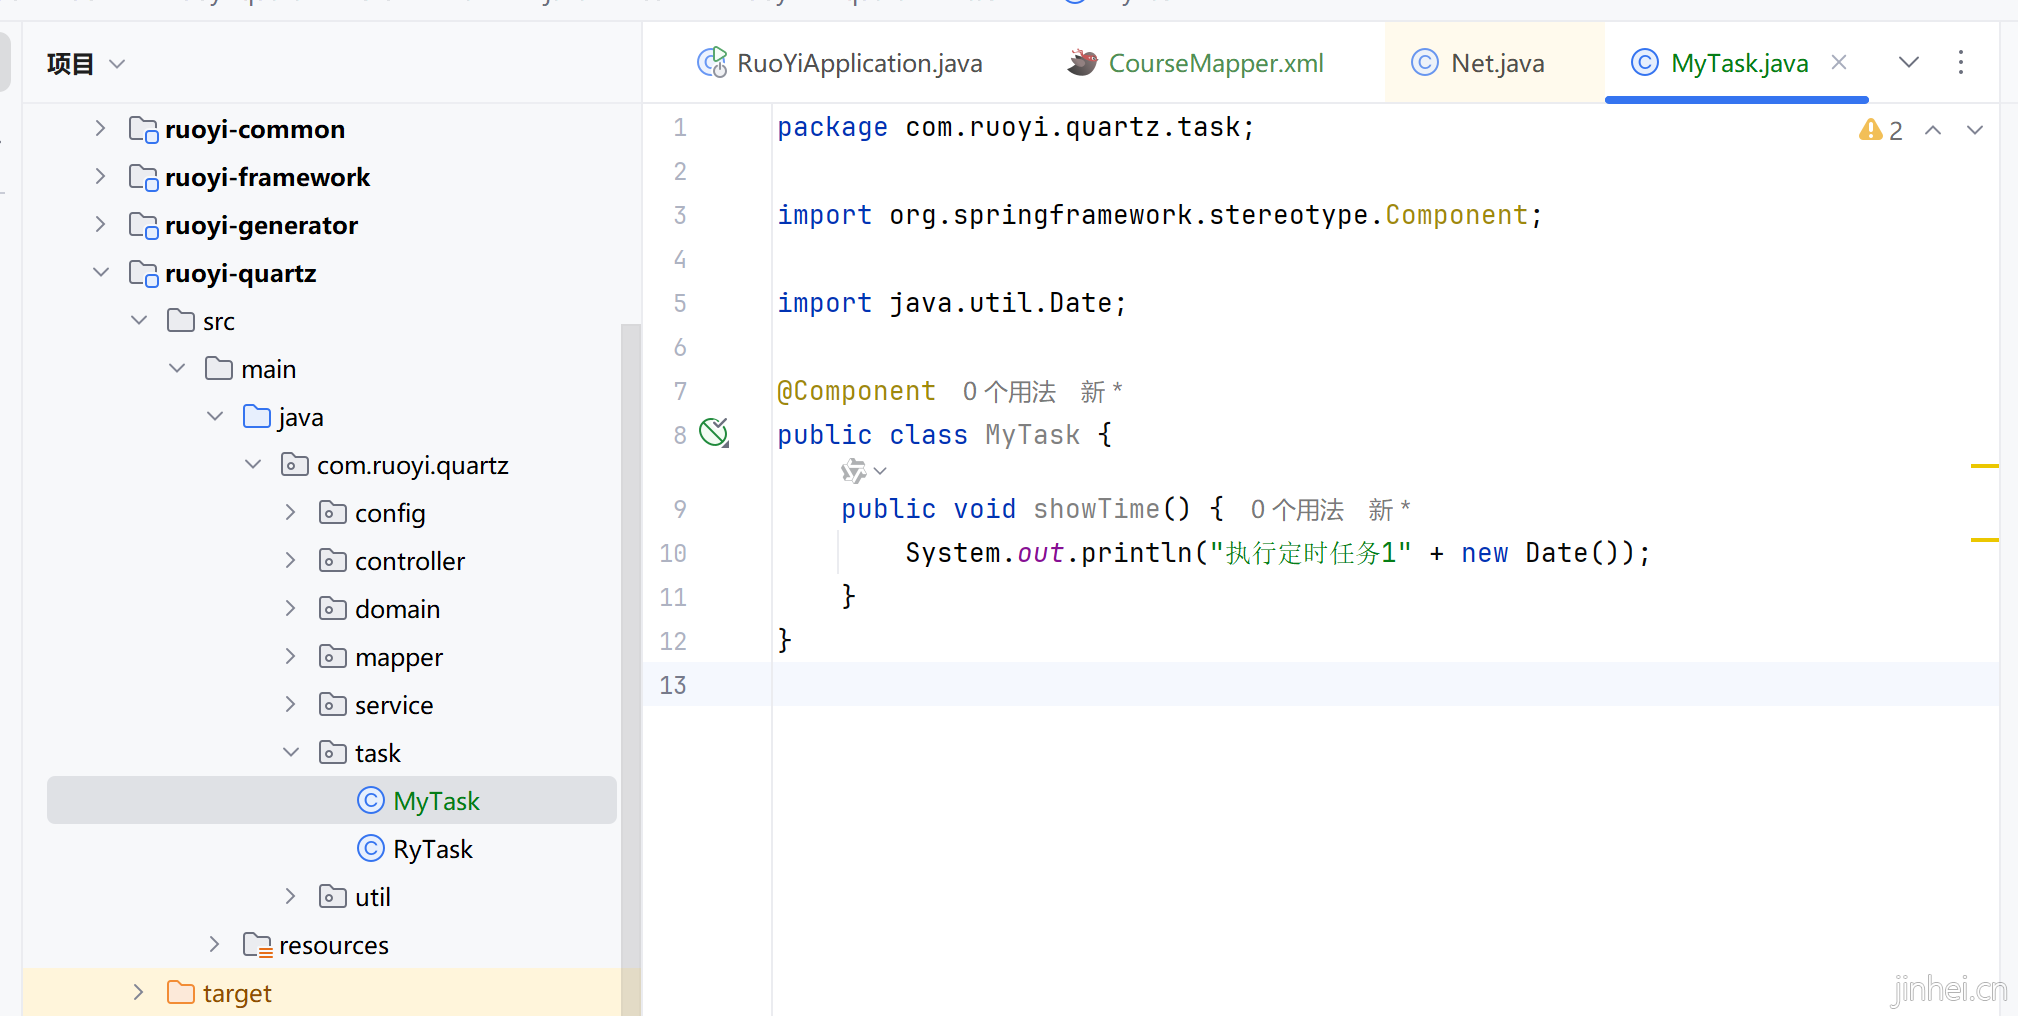The image size is (2018, 1016).
Task: Select the ruoyi-generator module icon
Action: point(143,225)
